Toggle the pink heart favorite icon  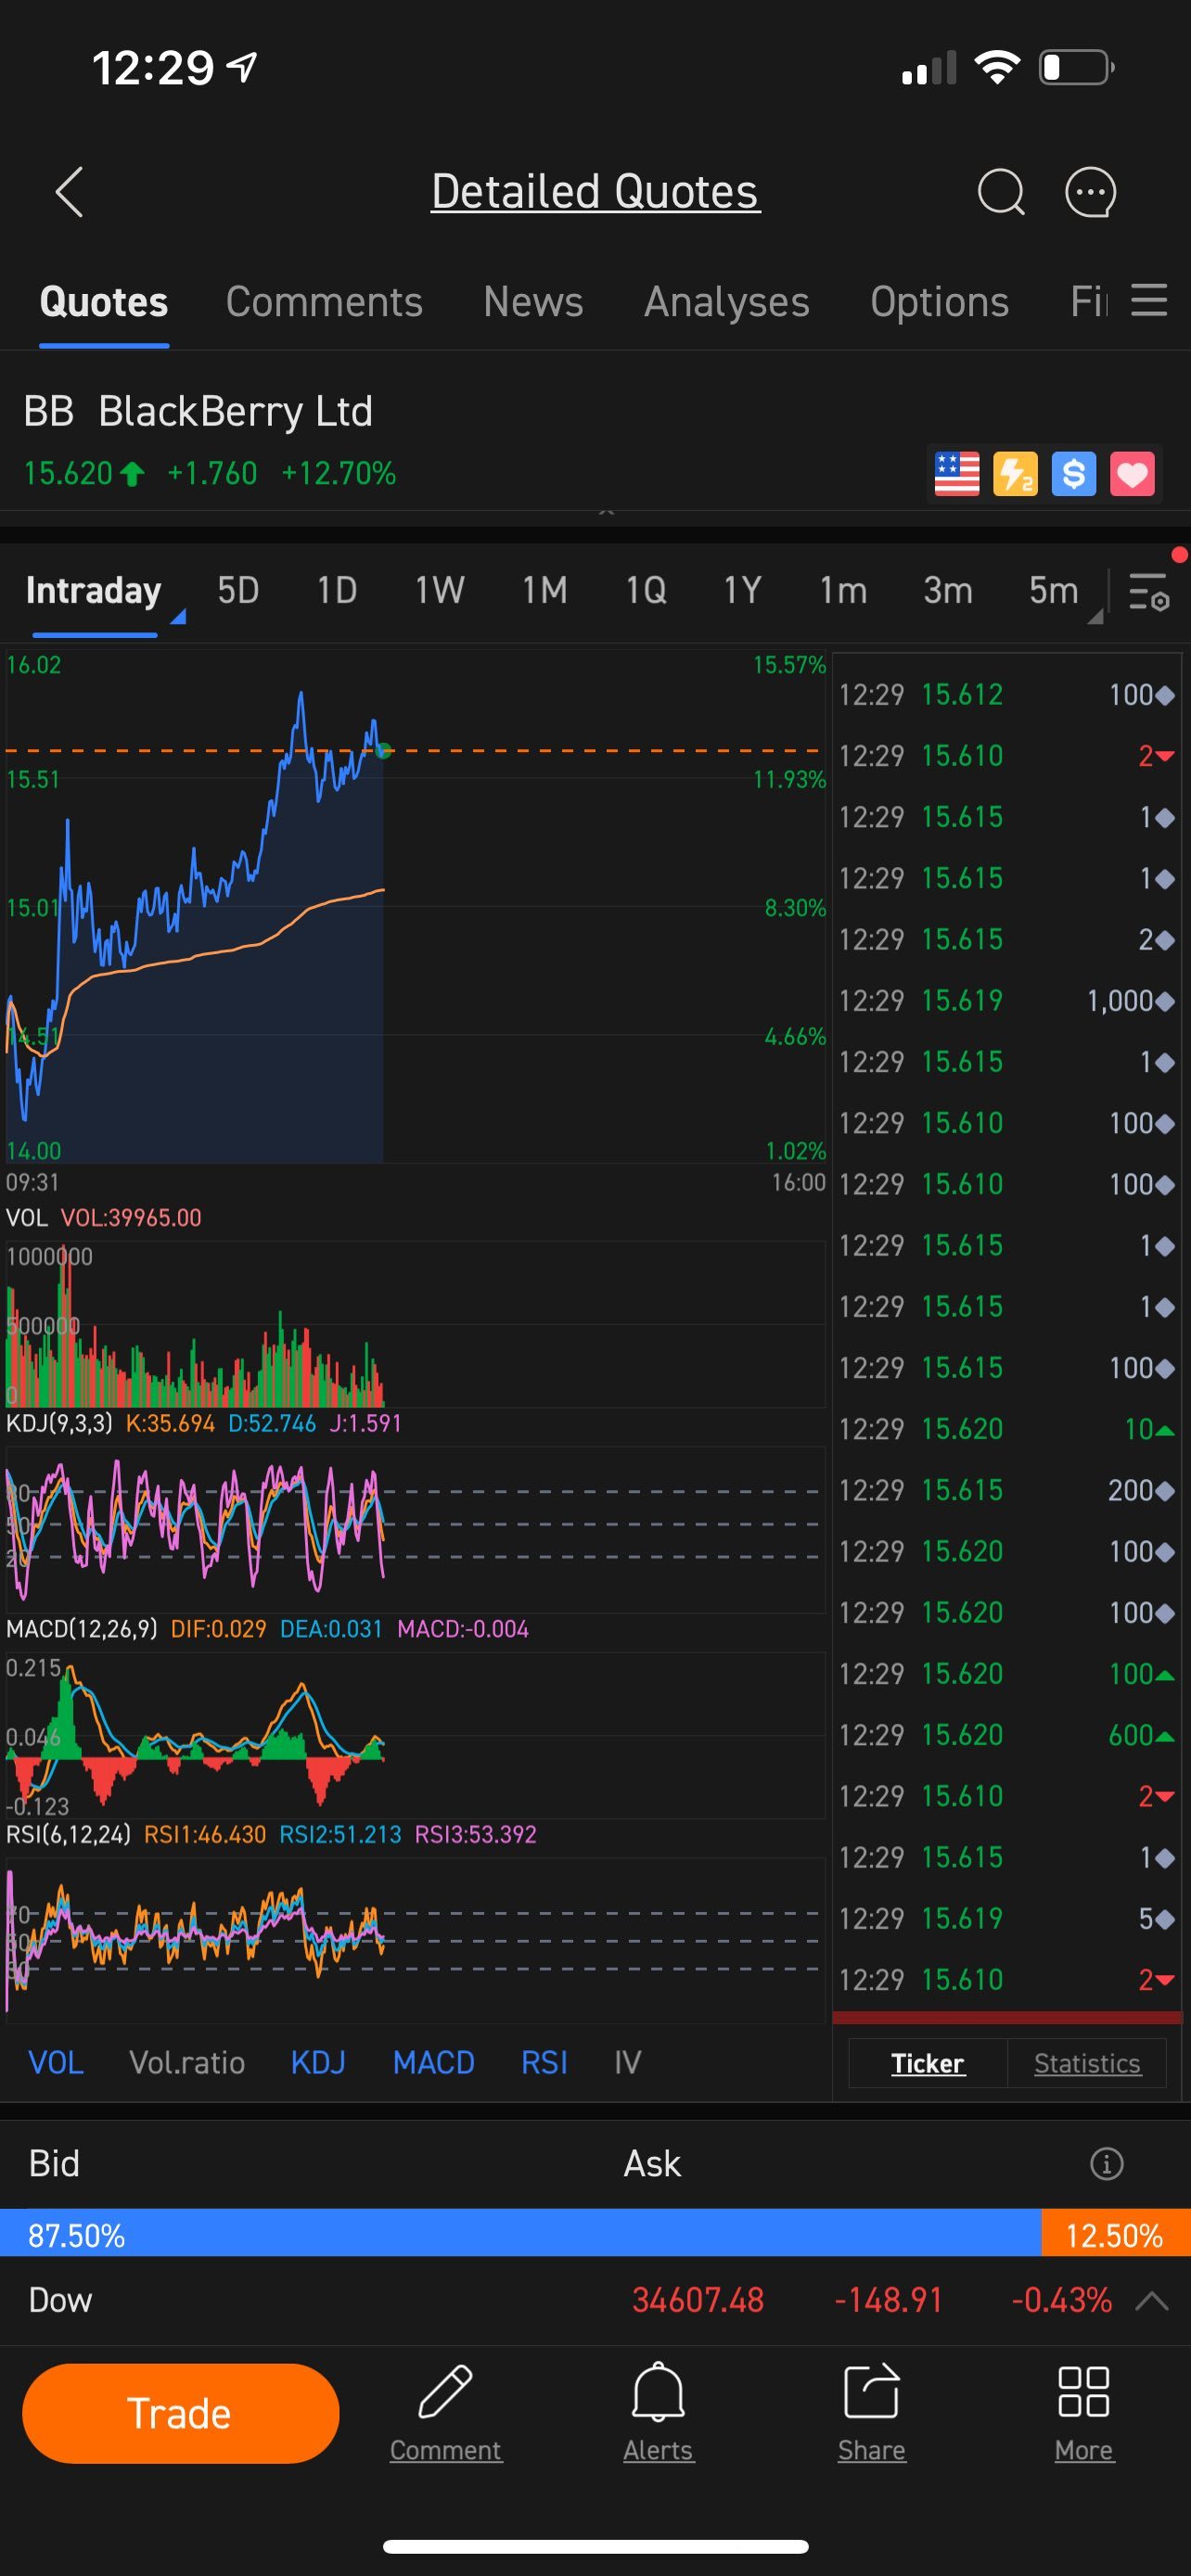click(x=1132, y=474)
